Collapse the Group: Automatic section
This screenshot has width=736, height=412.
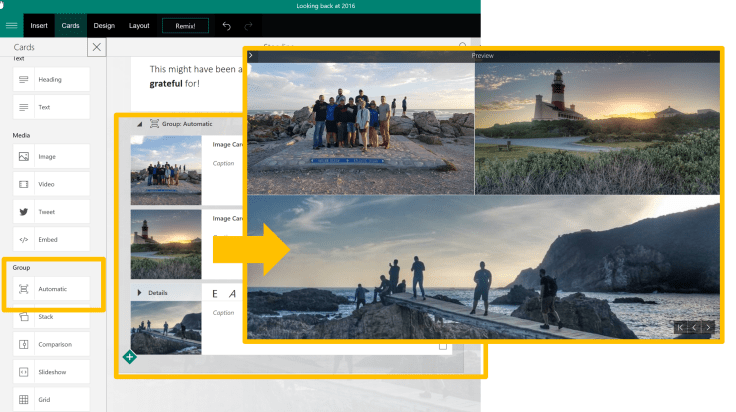point(139,124)
